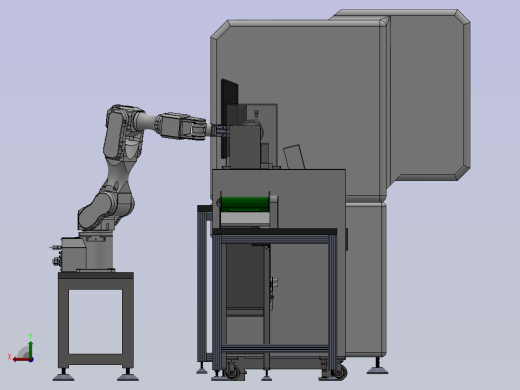Image resolution: width=520 pixels, height=390 pixels.
Task: Select the green conveyor belt on the cart
Action: (x=245, y=204)
